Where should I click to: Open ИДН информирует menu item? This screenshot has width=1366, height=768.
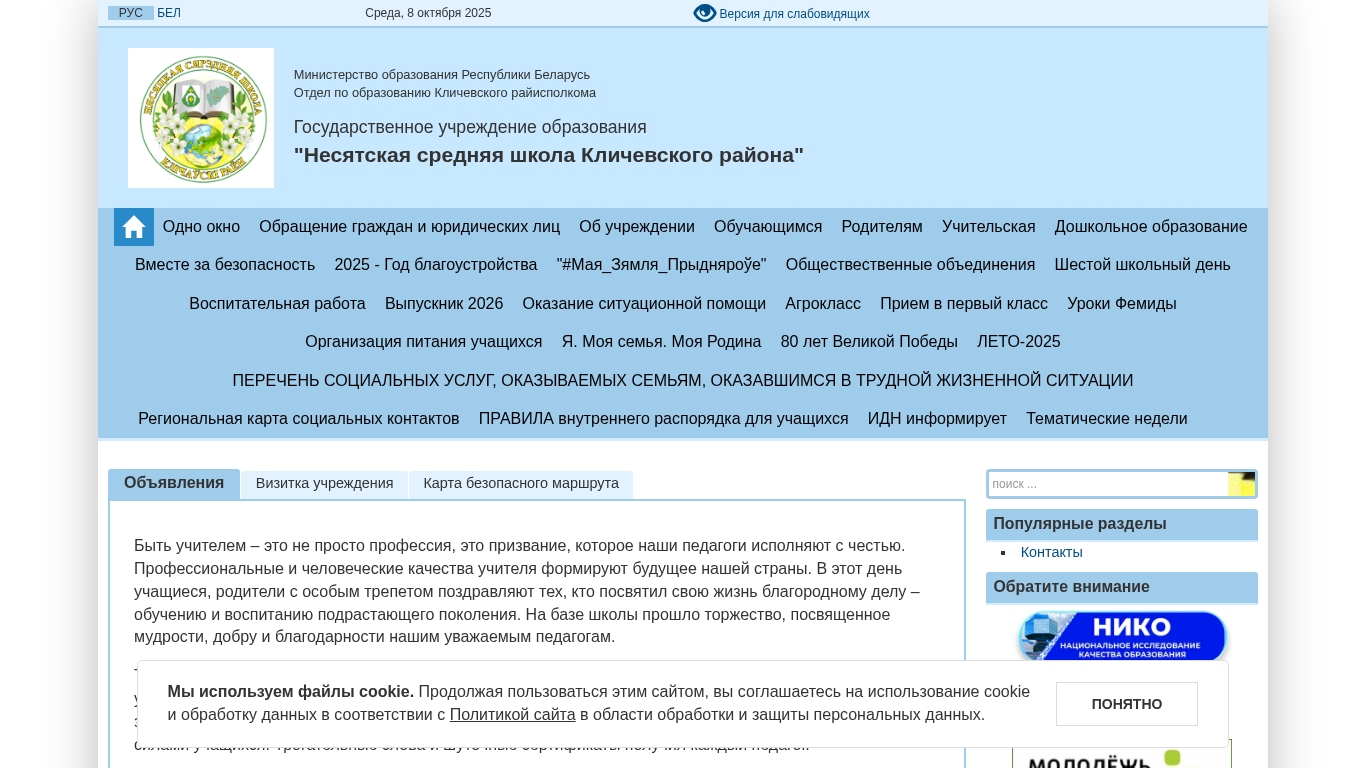coord(937,419)
